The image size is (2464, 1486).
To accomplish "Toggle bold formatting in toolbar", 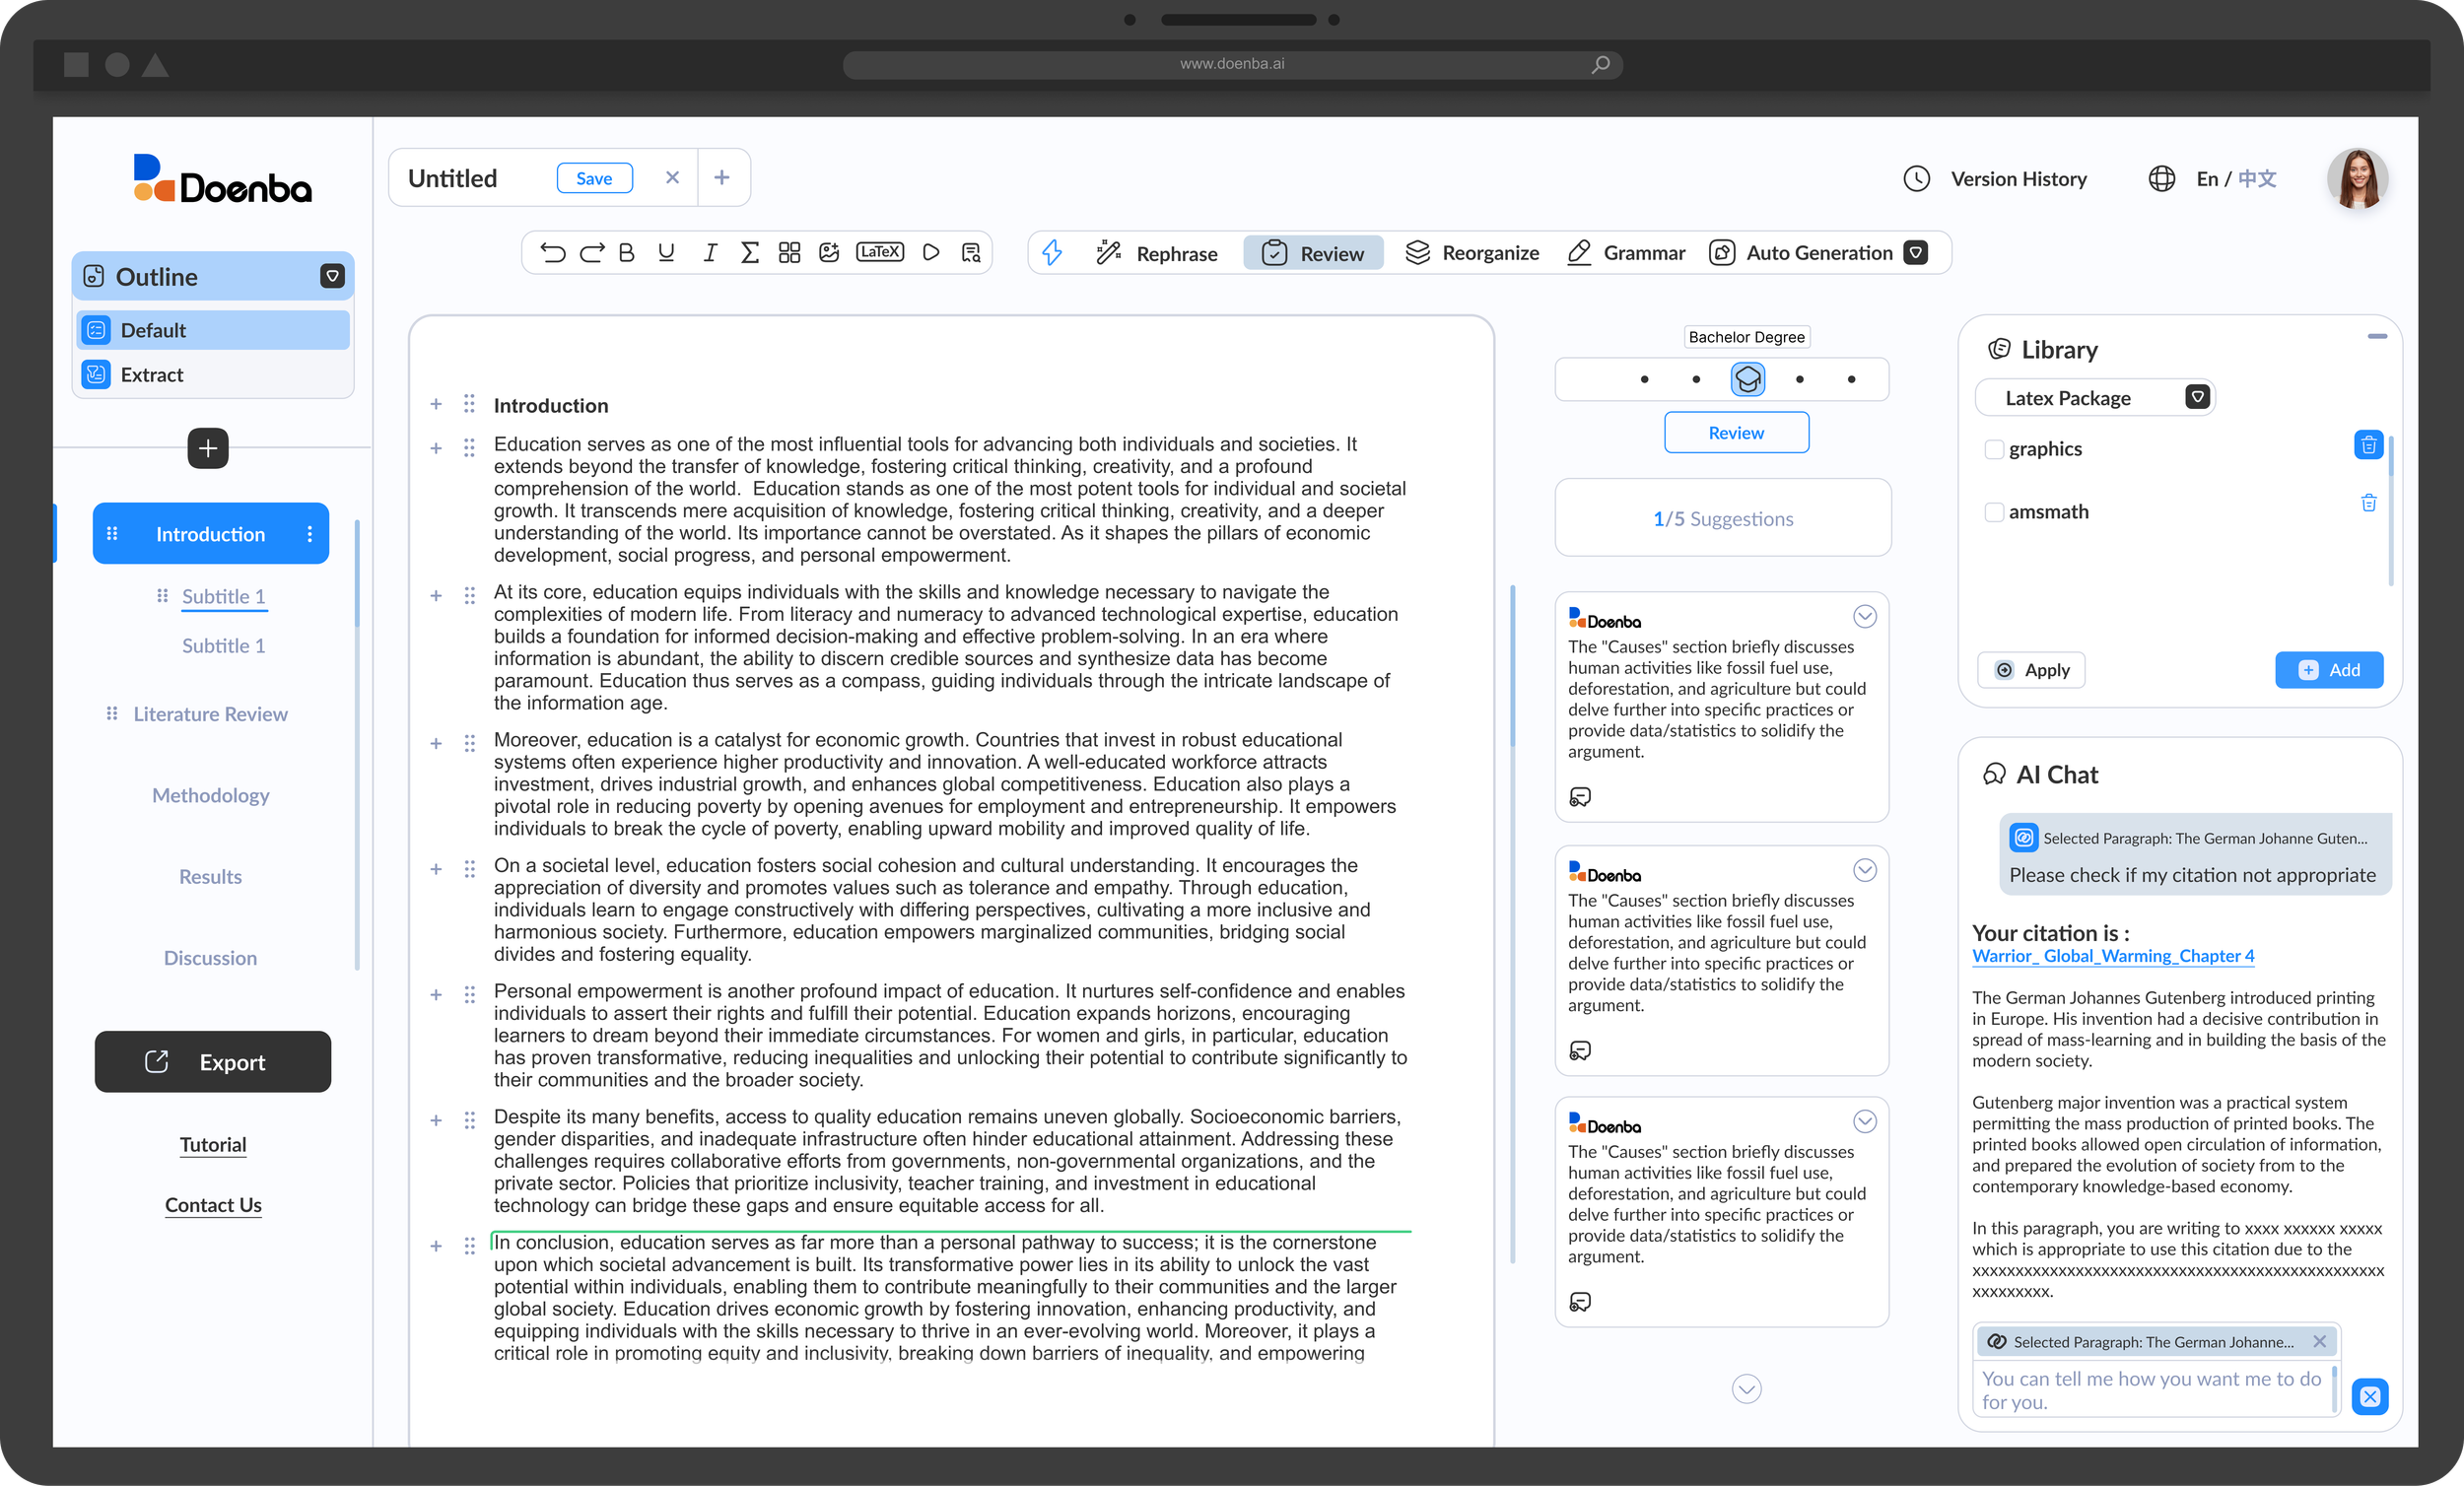I will pos(627,253).
